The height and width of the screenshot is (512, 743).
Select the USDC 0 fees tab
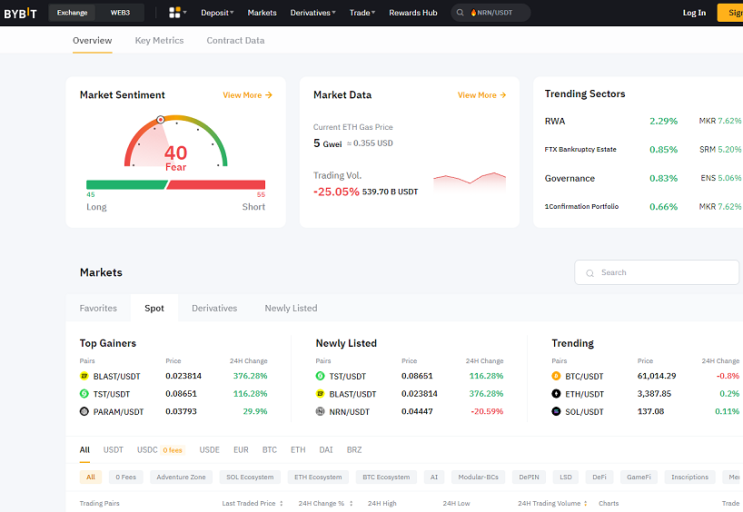pyautogui.click(x=160, y=450)
